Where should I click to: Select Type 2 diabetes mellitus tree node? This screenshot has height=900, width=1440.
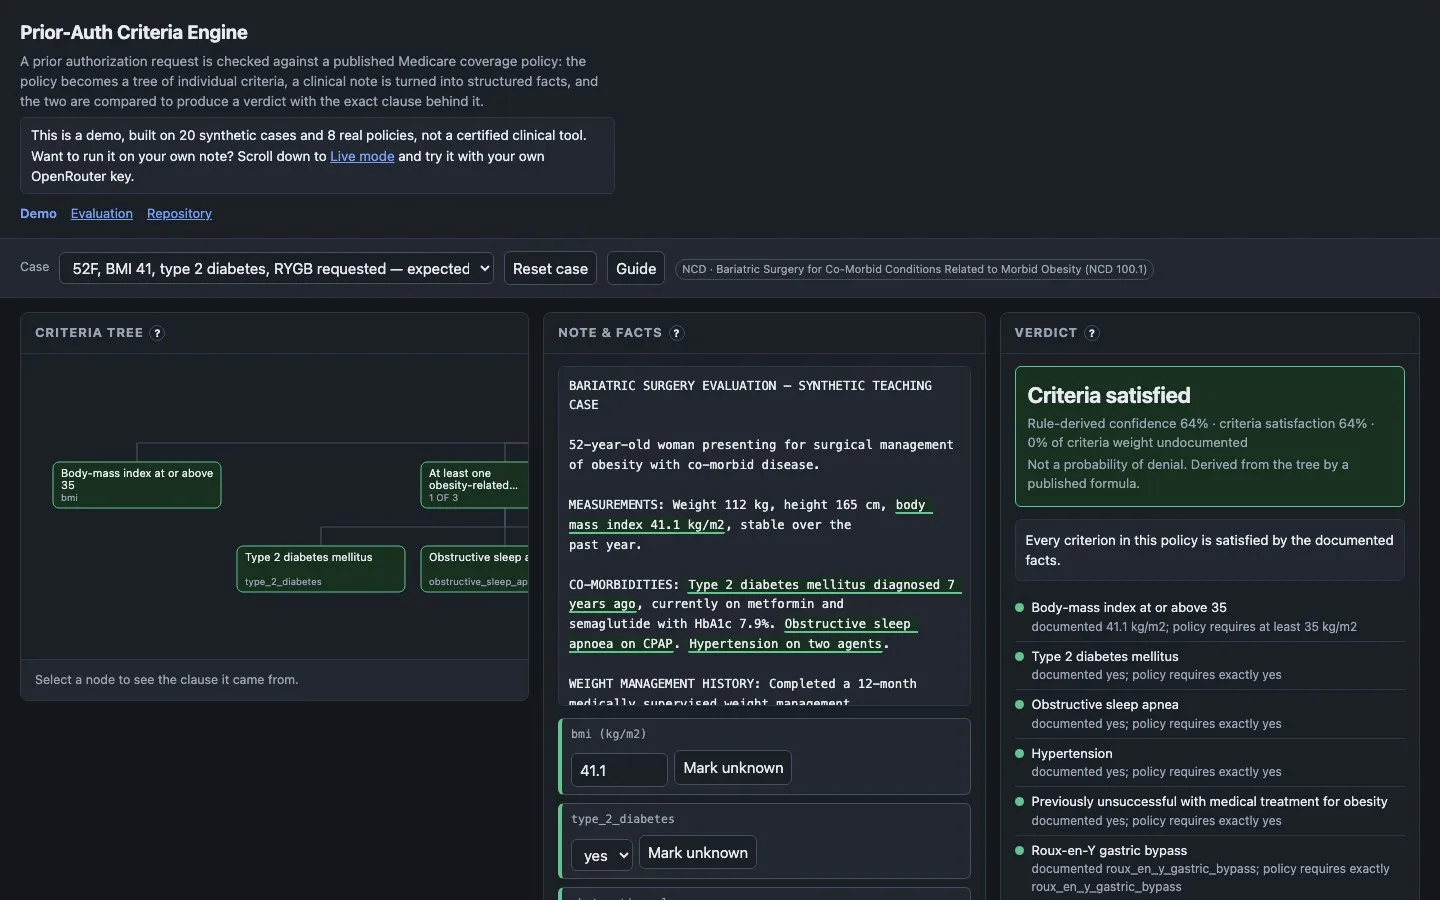coord(321,569)
